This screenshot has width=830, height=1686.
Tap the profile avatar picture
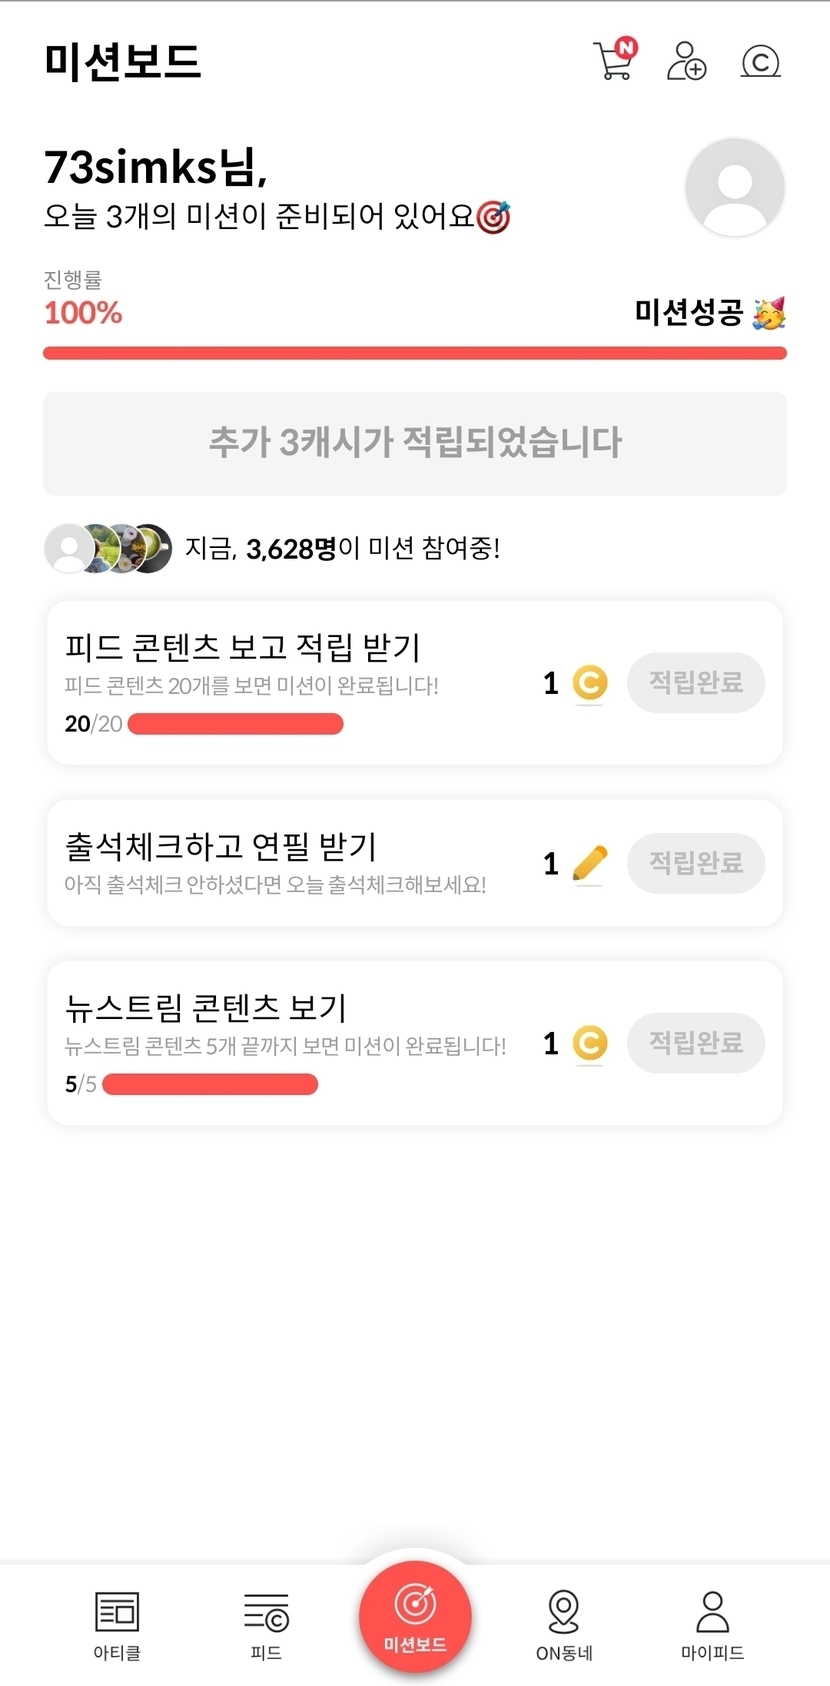click(x=734, y=188)
